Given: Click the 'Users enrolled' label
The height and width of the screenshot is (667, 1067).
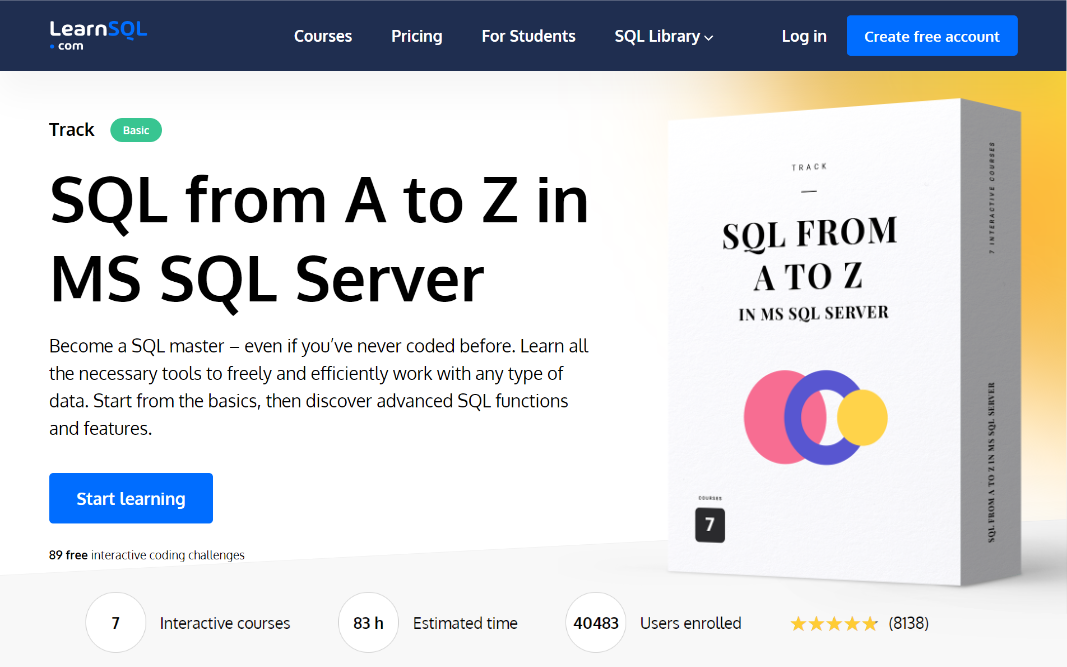Looking at the screenshot, I should point(690,623).
